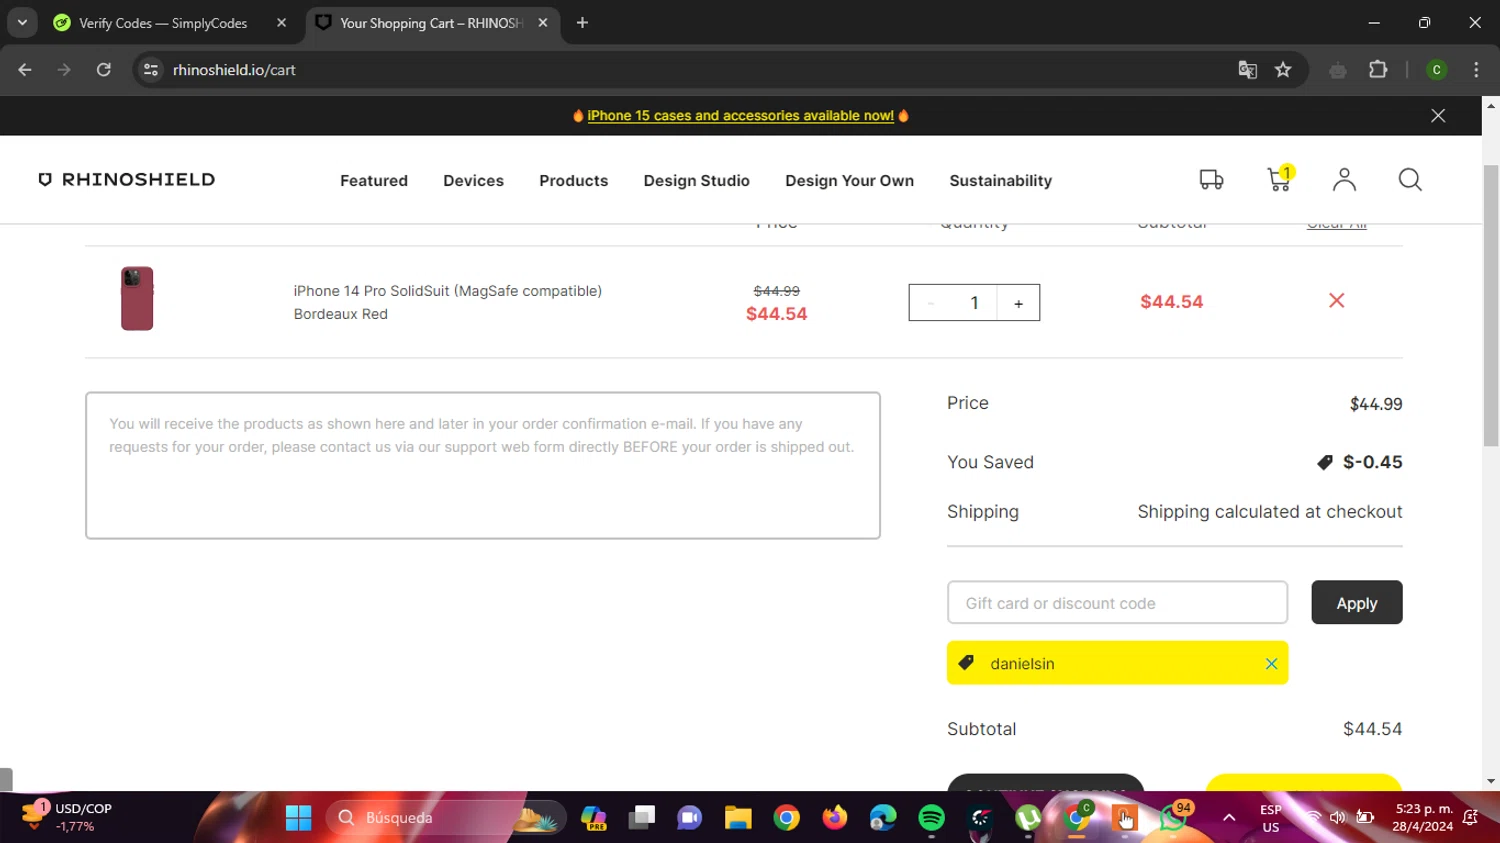Dismiss the iPhone 15 announcement banner
This screenshot has height=843, width=1500.
click(1438, 116)
